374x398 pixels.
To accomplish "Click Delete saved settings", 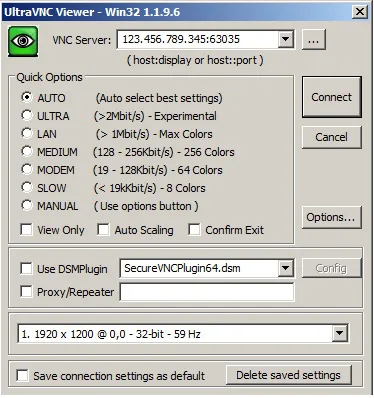I will coord(289,375).
